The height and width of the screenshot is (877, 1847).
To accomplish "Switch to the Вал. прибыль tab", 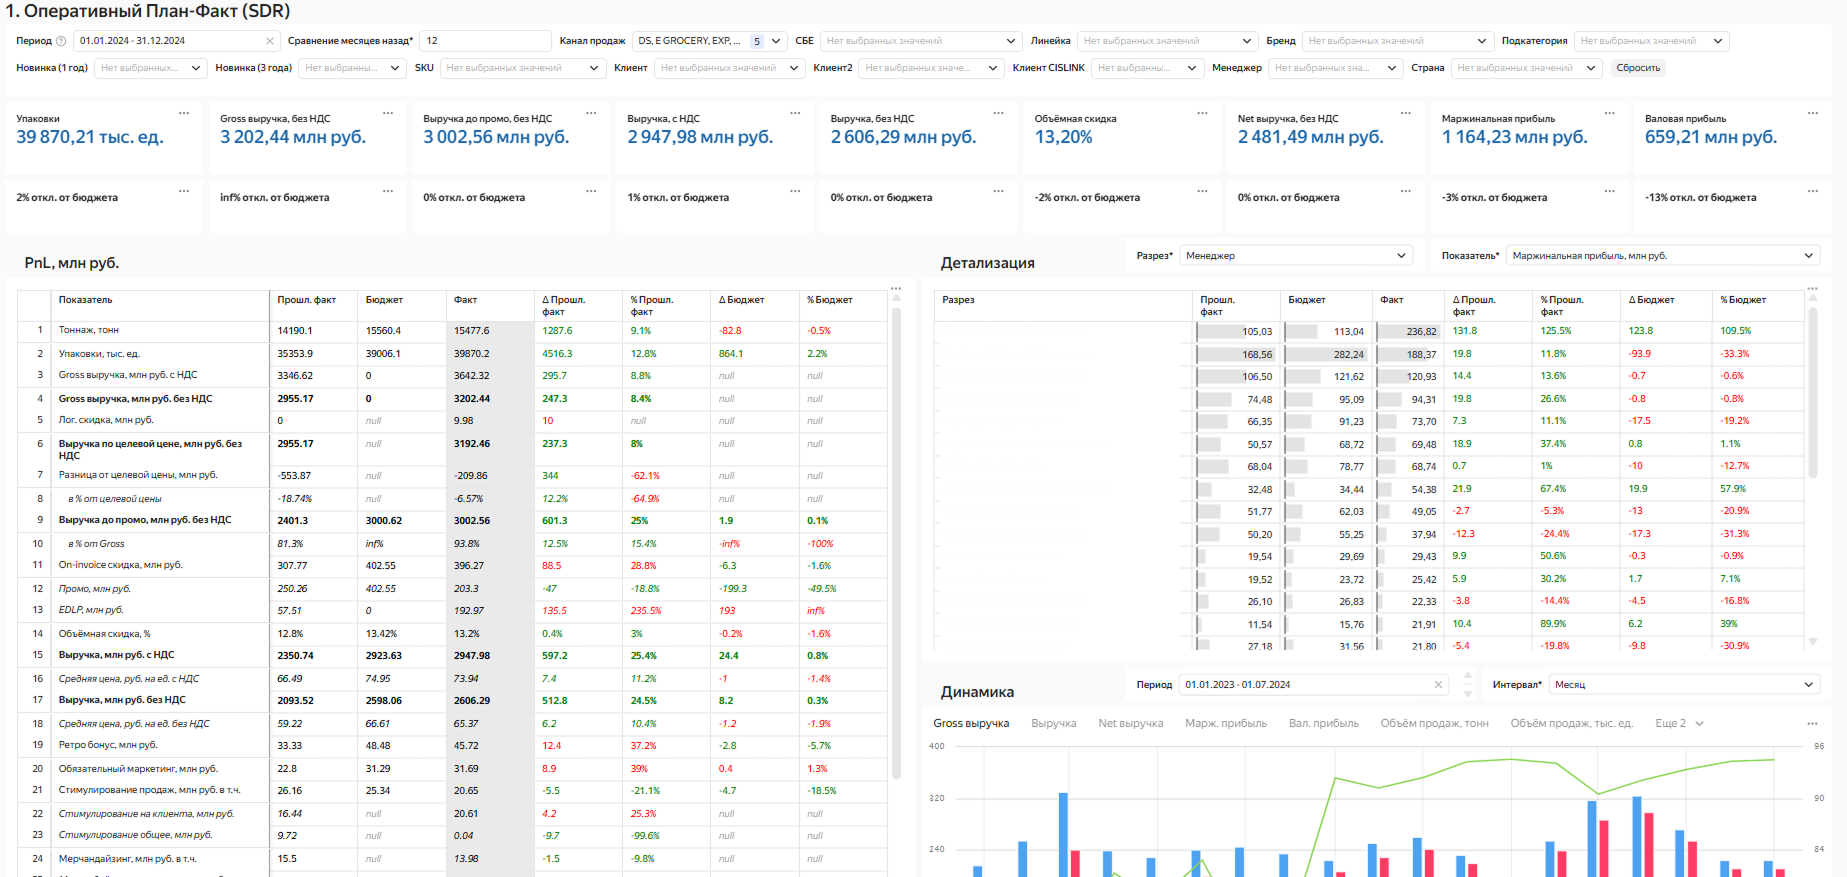I will pyautogui.click(x=1324, y=723).
